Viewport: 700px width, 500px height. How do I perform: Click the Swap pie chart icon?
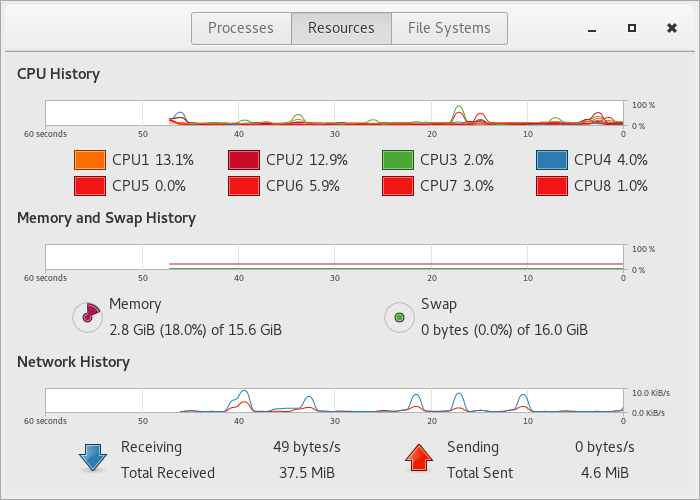(x=400, y=317)
